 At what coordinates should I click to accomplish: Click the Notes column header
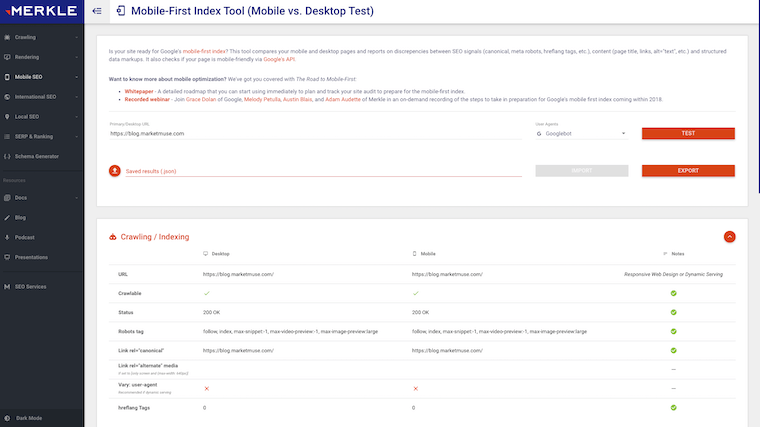[x=674, y=254]
